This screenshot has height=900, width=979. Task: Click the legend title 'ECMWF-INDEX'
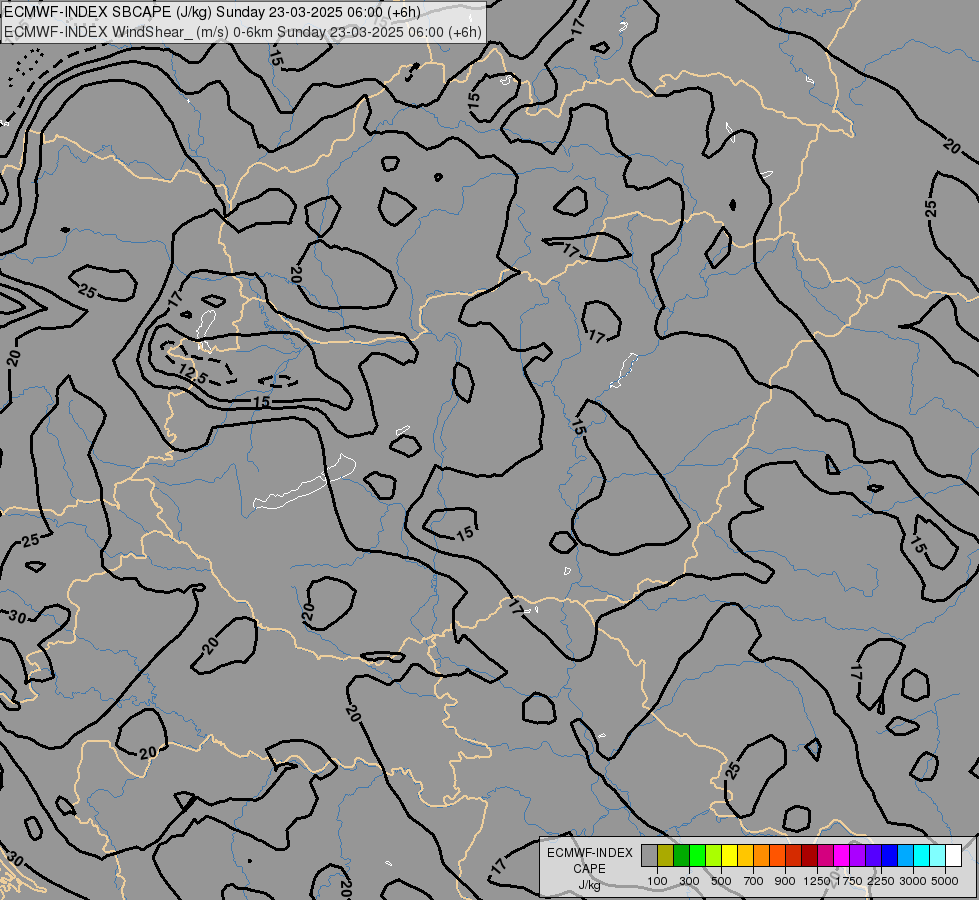click(x=590, y=853)
